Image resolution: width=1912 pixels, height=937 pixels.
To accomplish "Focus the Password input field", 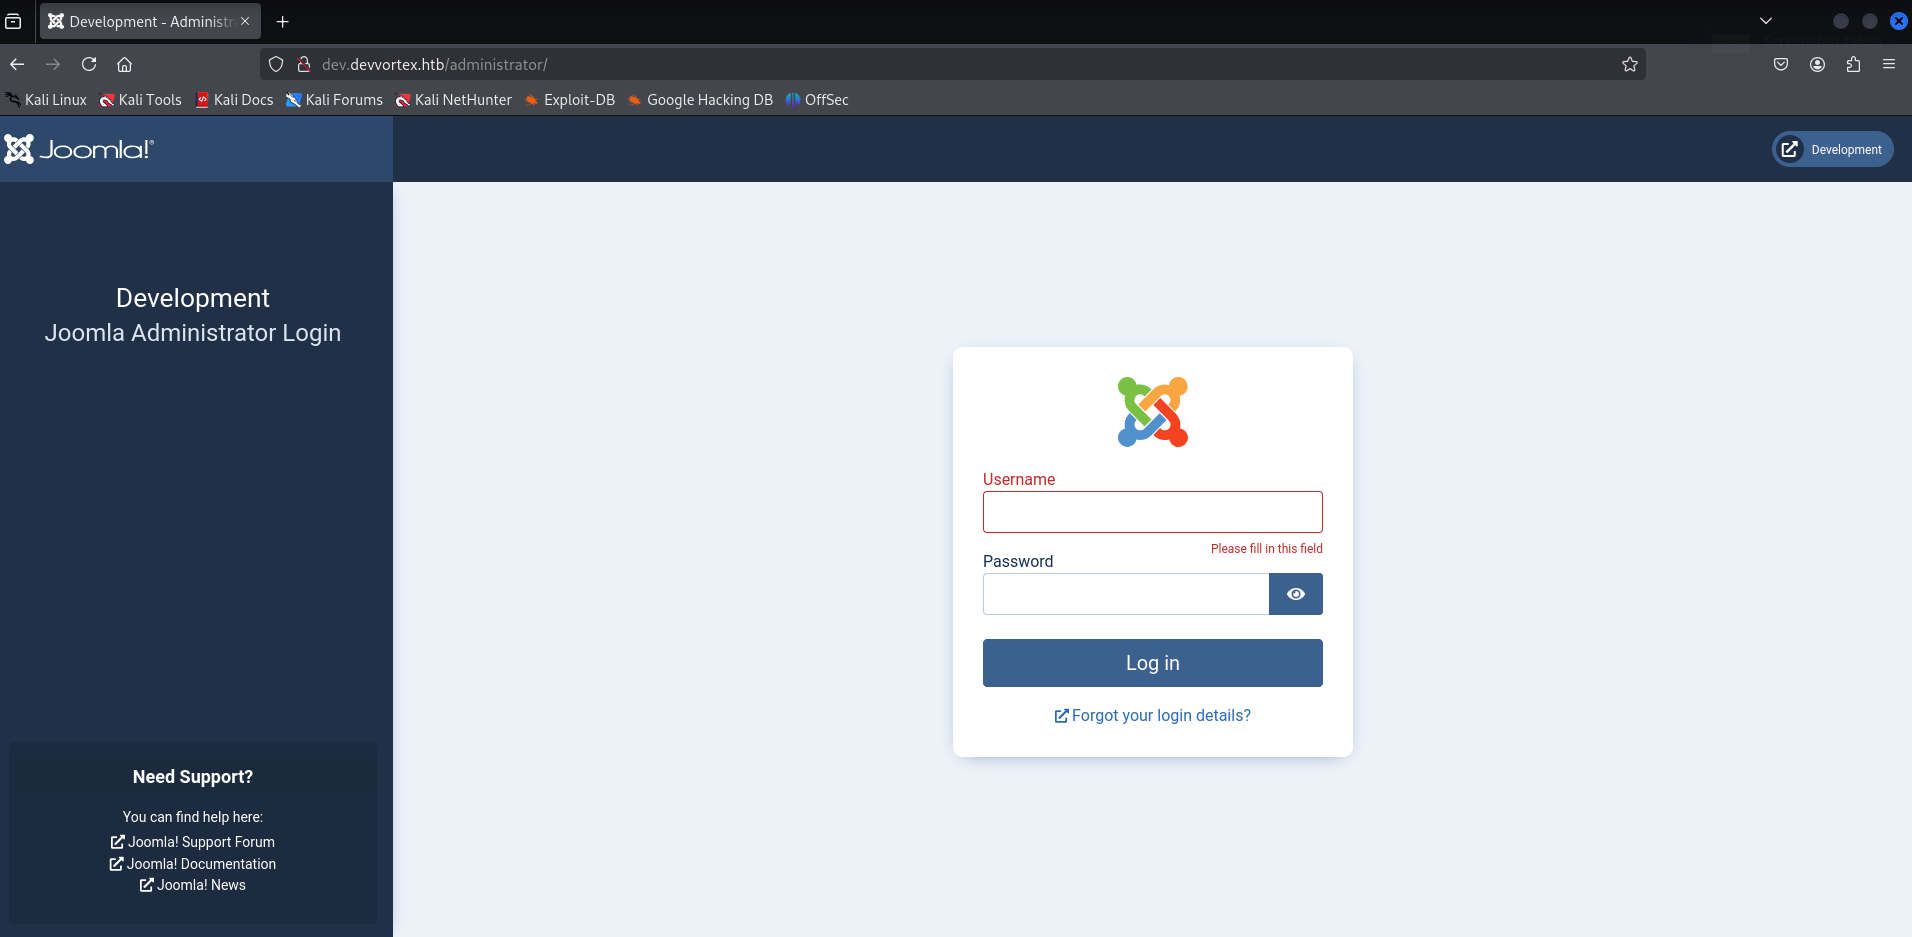I will point(1126,594).
